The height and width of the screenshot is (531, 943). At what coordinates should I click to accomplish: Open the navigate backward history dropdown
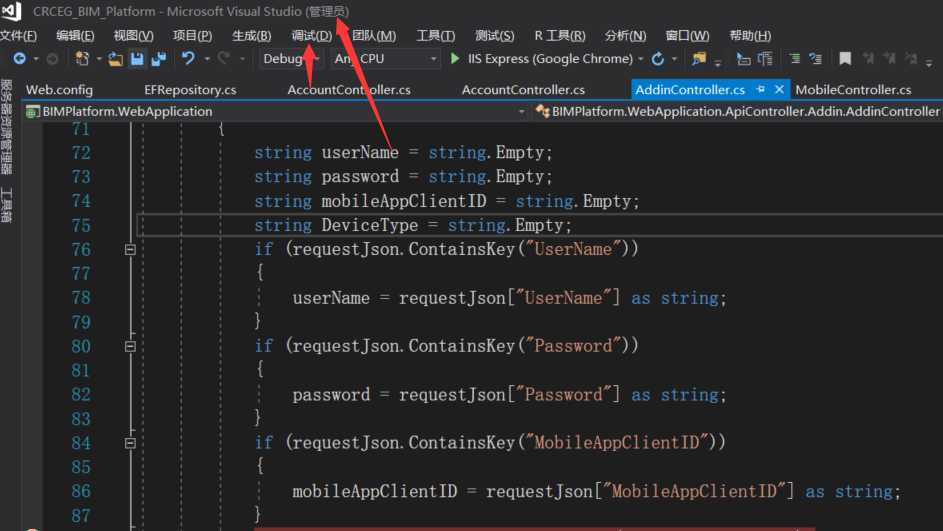tap(35, 59)
